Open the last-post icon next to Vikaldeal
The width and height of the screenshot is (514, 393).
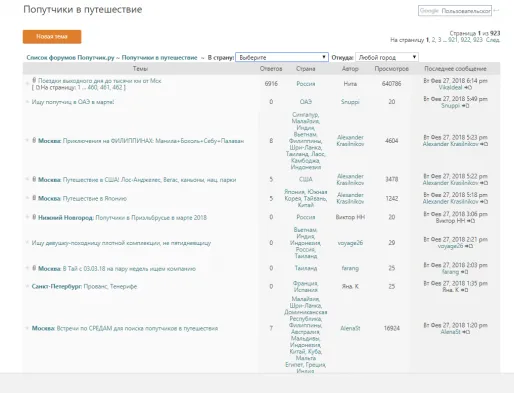click(468, 88)
